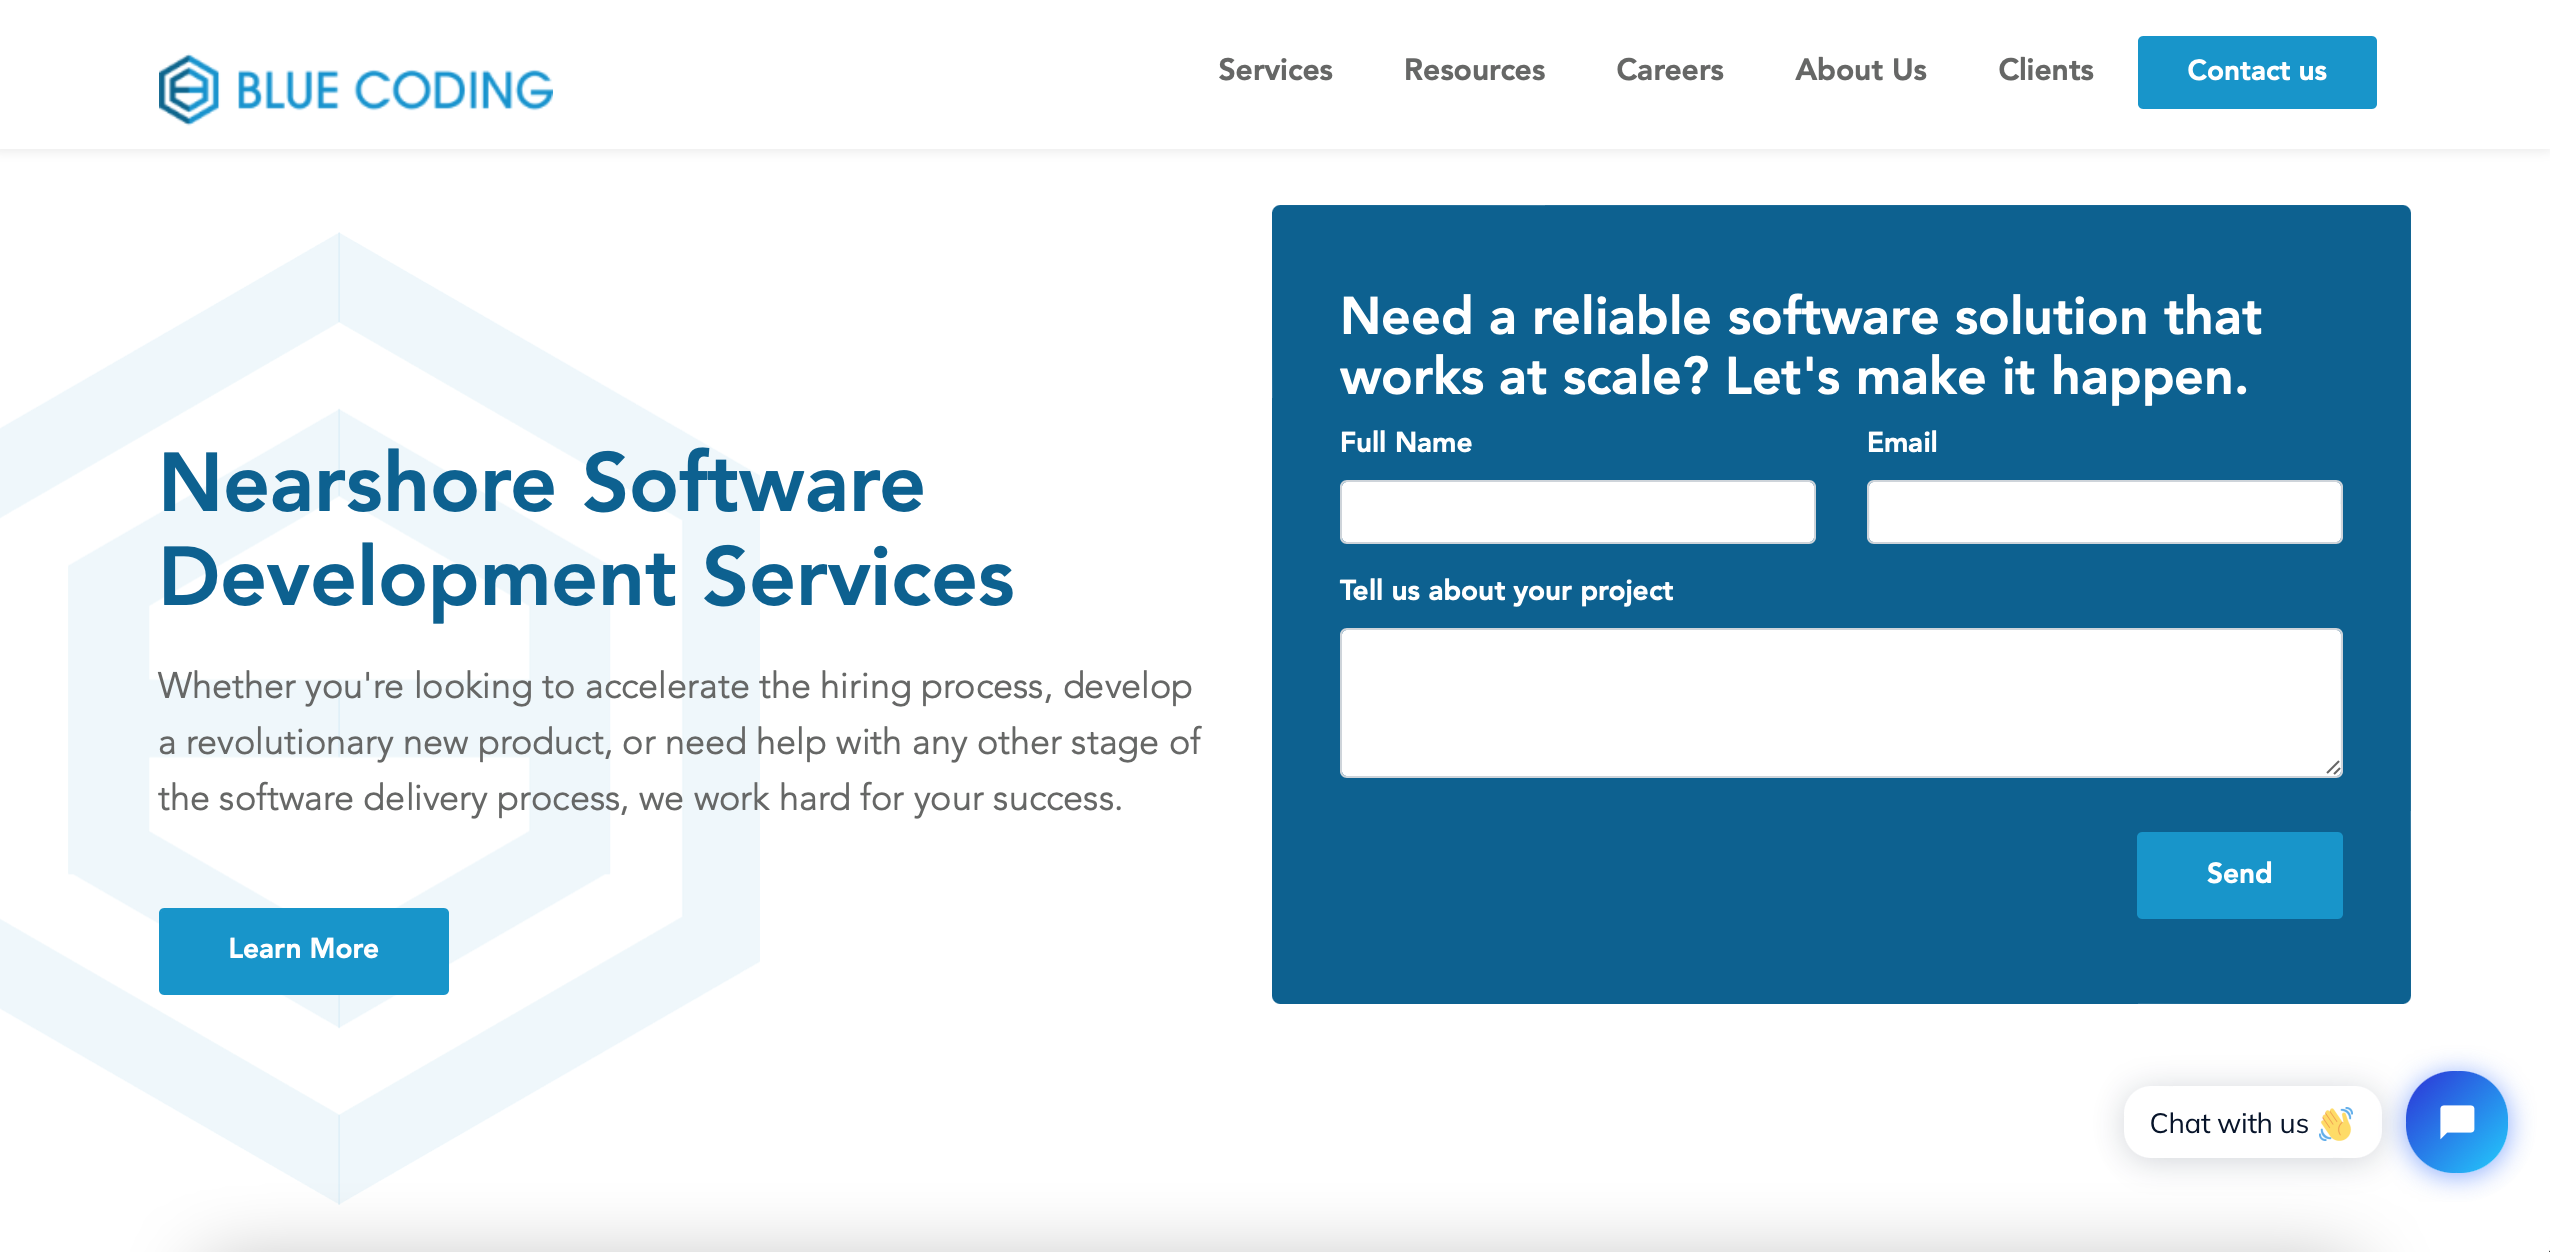Click the Blue Coding hexagon logo icon
Viewport: 2550px width, 1252px height.
(188, 86)
